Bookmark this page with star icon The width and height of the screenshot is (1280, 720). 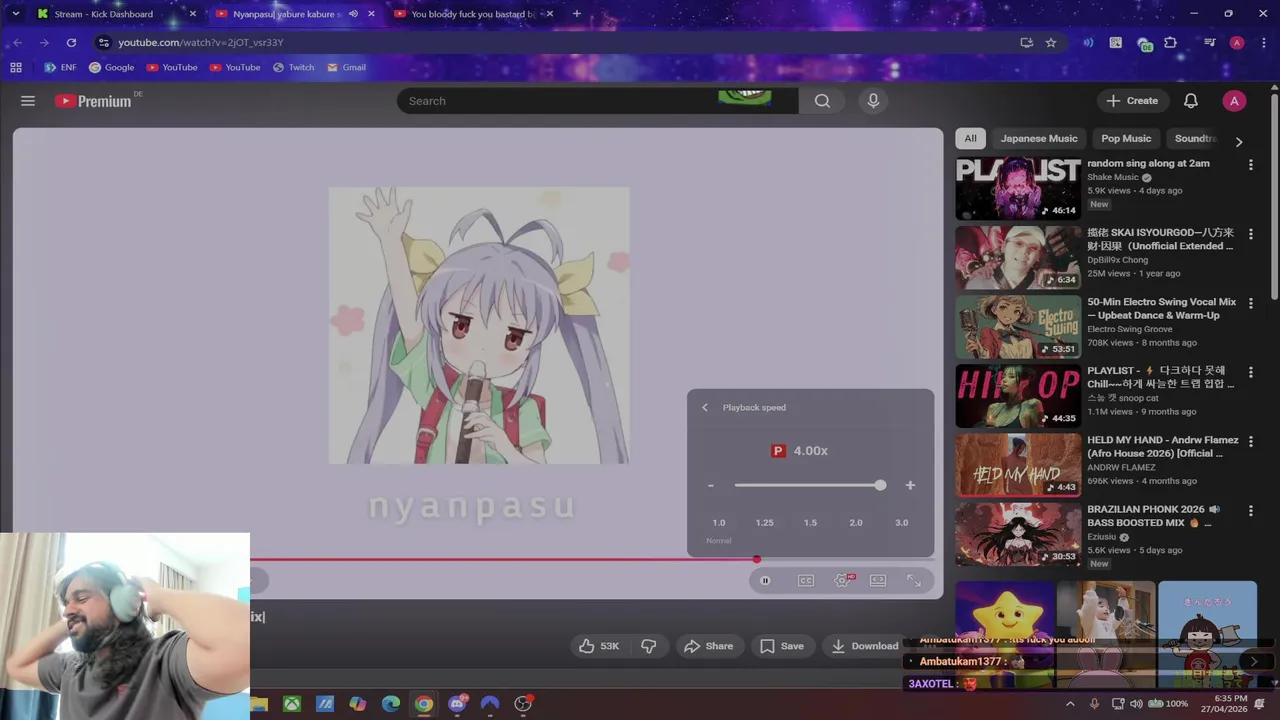[x=1051, y=42]
